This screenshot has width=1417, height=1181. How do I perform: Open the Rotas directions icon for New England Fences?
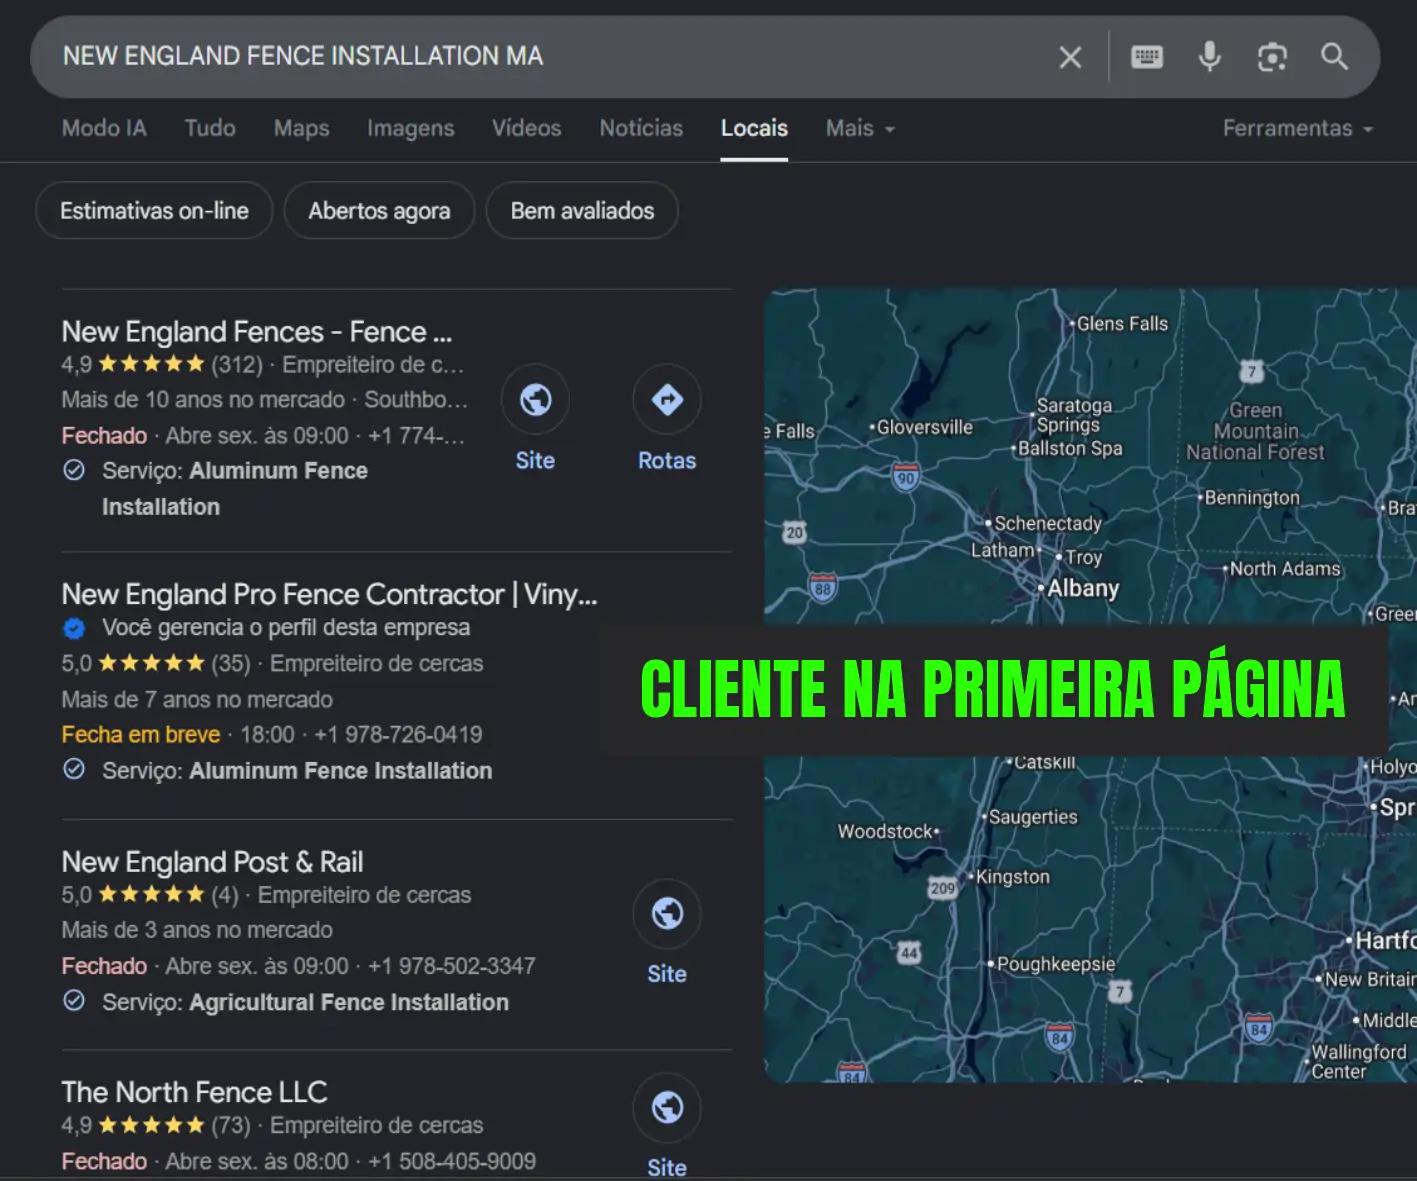(x=667, y=400)
